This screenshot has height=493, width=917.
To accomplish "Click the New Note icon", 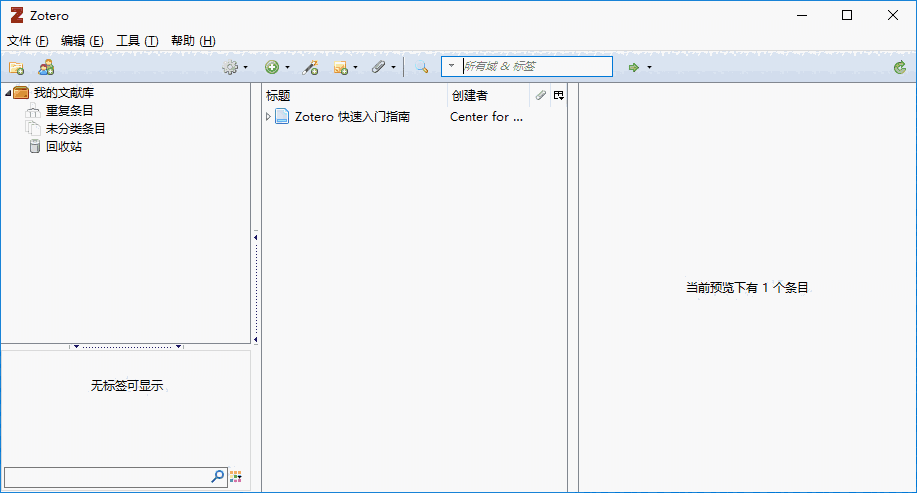I will (342, 68).
